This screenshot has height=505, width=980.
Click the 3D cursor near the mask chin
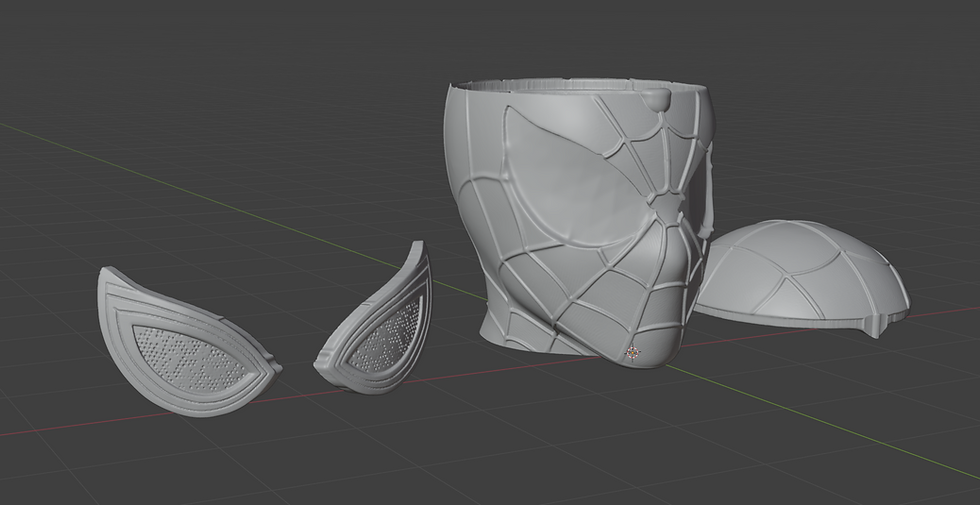632,353
